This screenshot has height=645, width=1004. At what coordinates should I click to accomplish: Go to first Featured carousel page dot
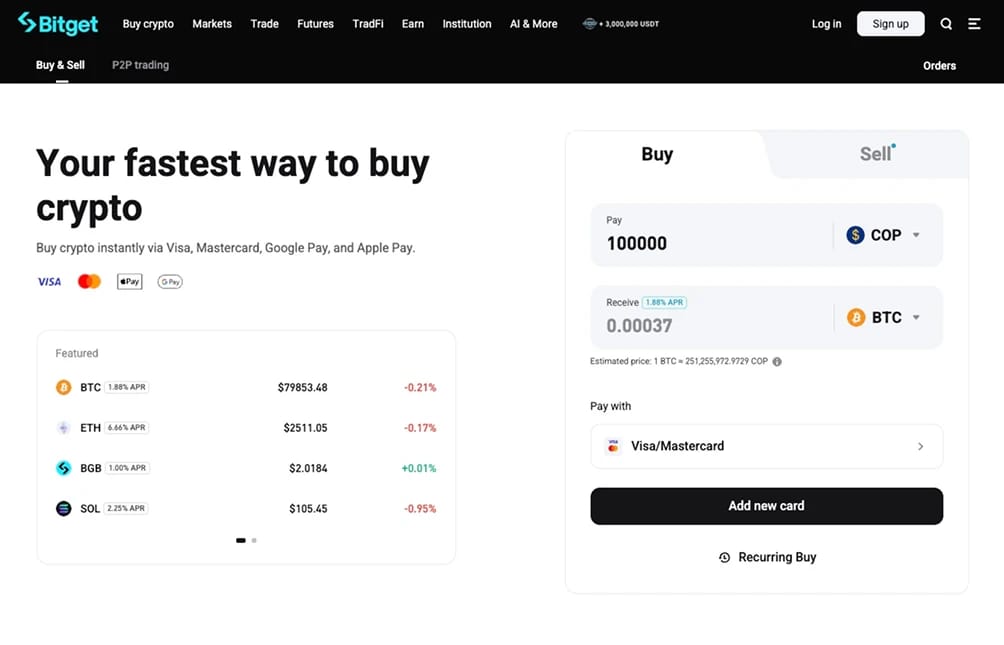coord(241,541)
